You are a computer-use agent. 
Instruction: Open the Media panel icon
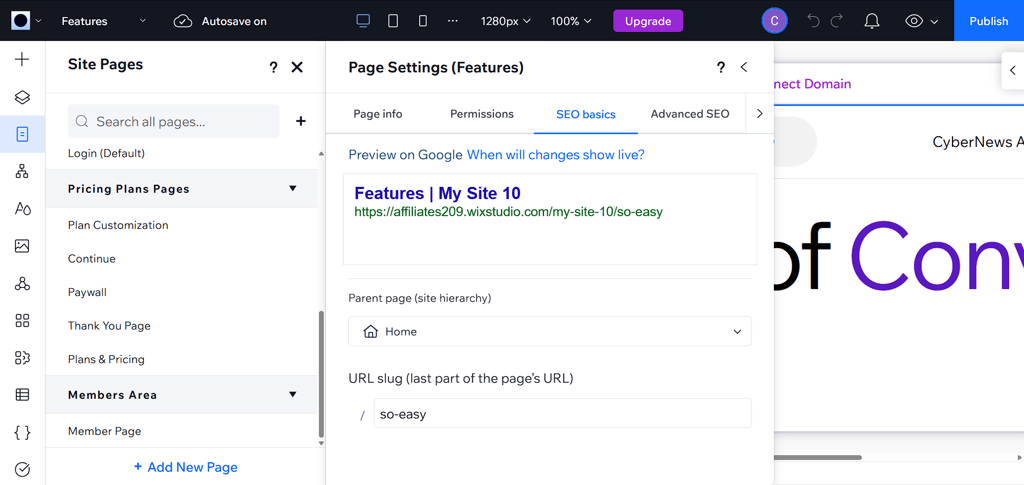click(22, 246)
